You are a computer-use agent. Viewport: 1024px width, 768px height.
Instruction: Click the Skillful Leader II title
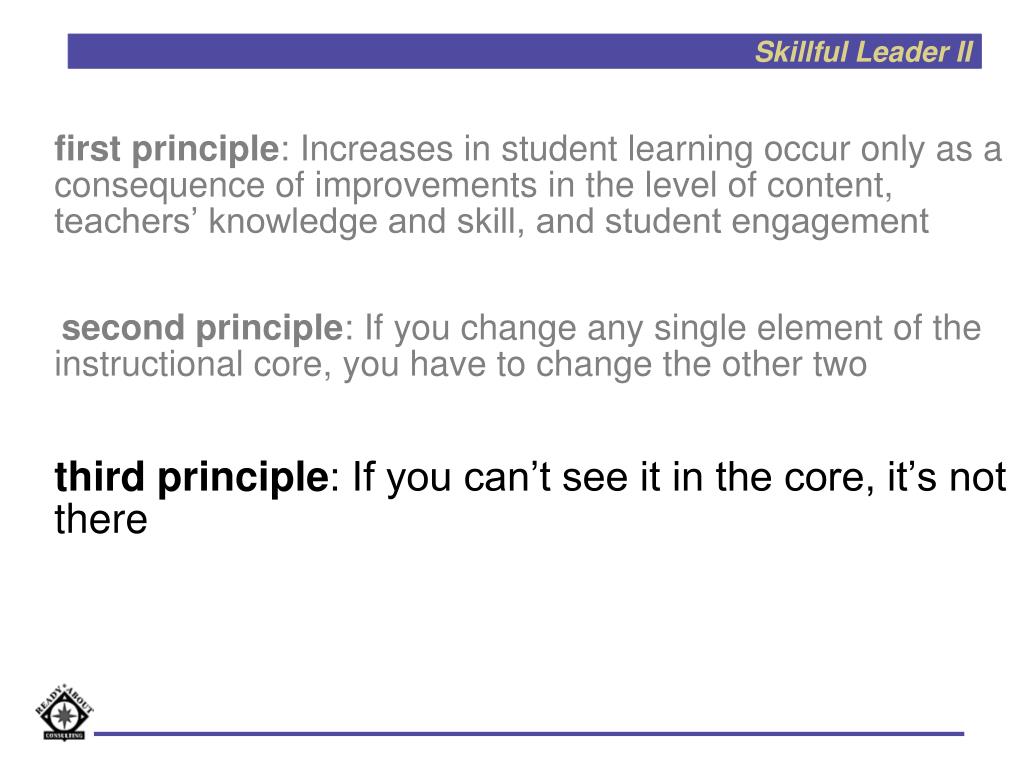(863, 52)
